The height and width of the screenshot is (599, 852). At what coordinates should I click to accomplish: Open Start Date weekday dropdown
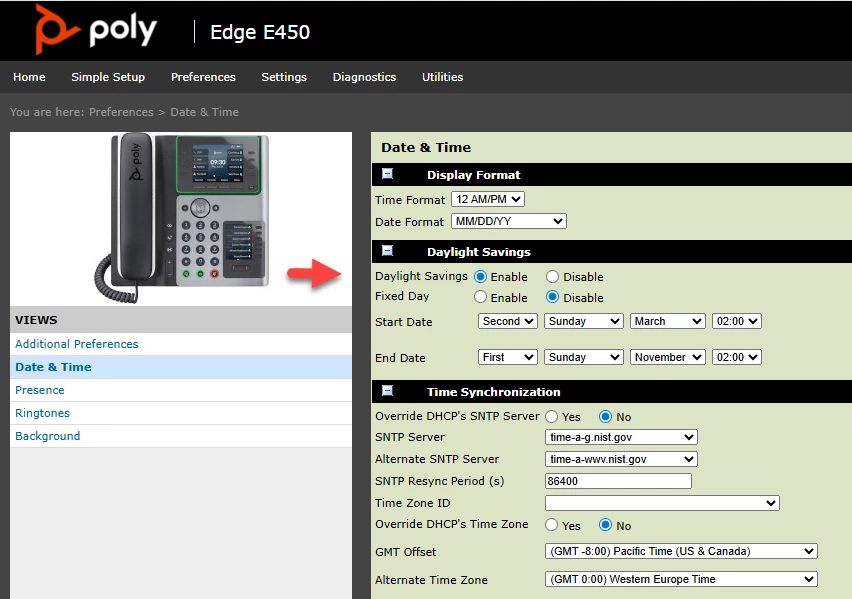(x=584, y=321)
